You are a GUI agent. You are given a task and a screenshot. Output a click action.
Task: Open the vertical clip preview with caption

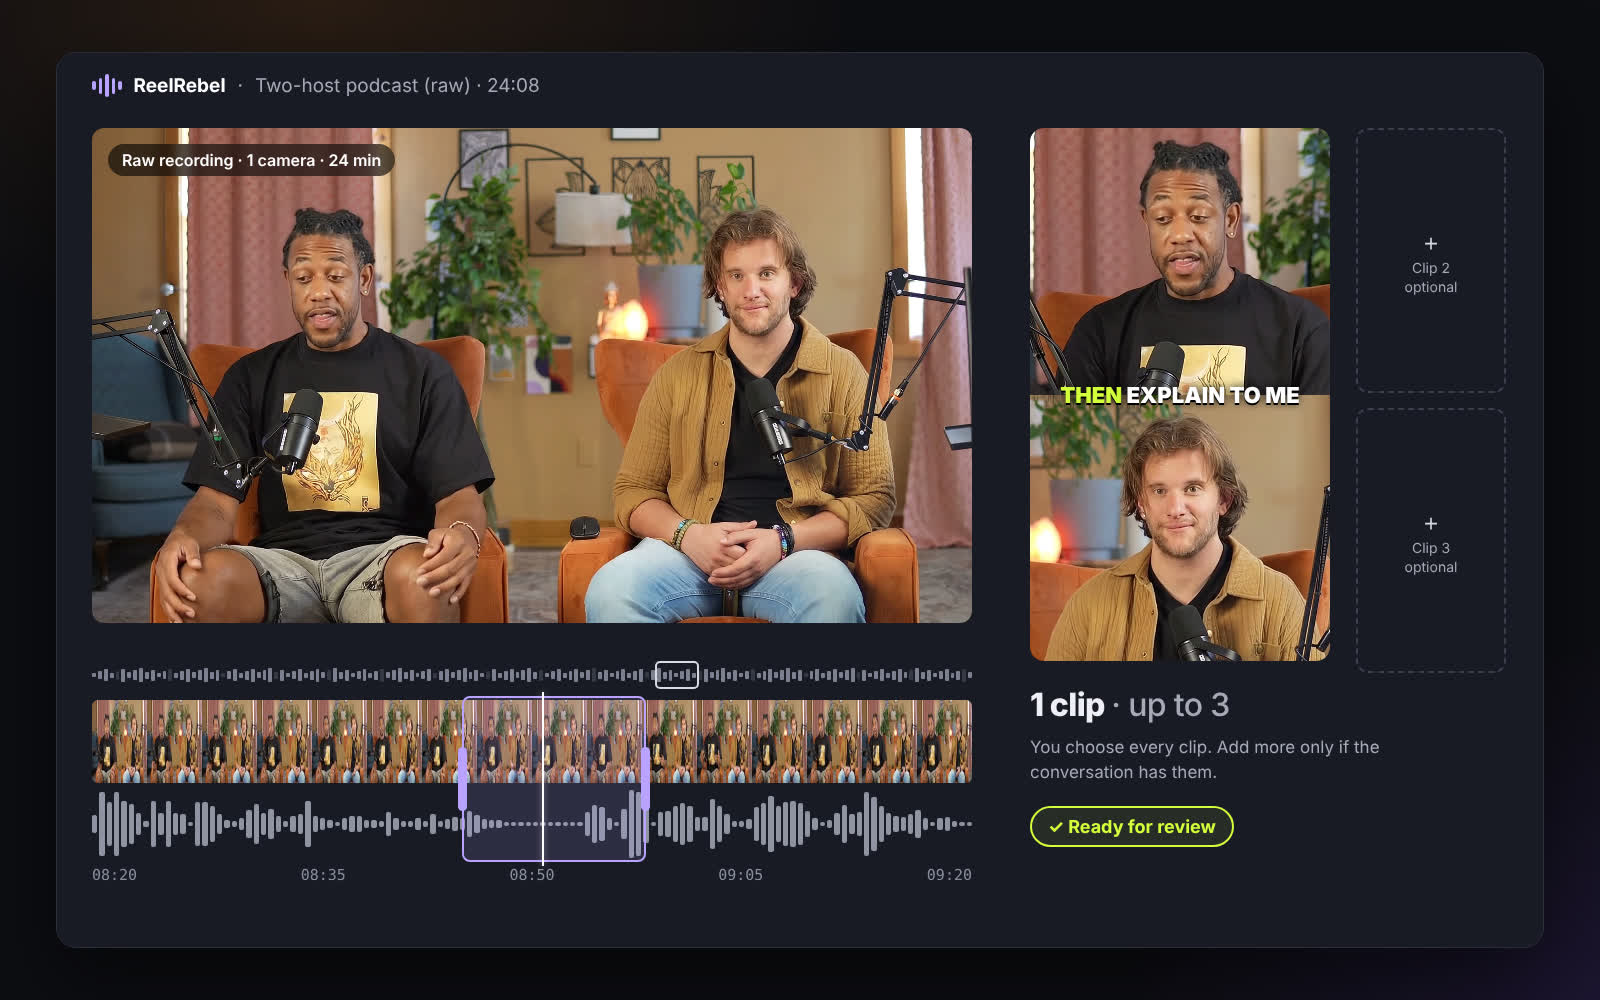pyautogui.click(x=1180, y=394)
